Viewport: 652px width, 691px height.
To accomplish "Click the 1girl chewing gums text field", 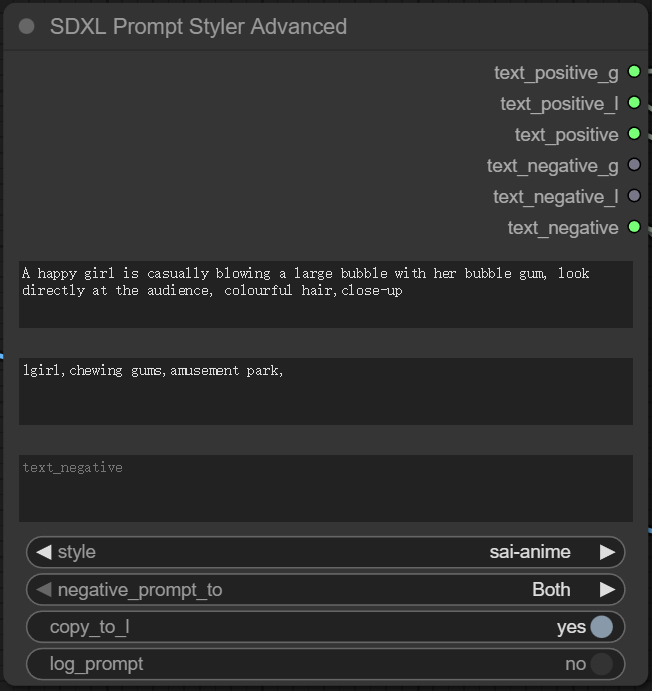I will 325,391.
